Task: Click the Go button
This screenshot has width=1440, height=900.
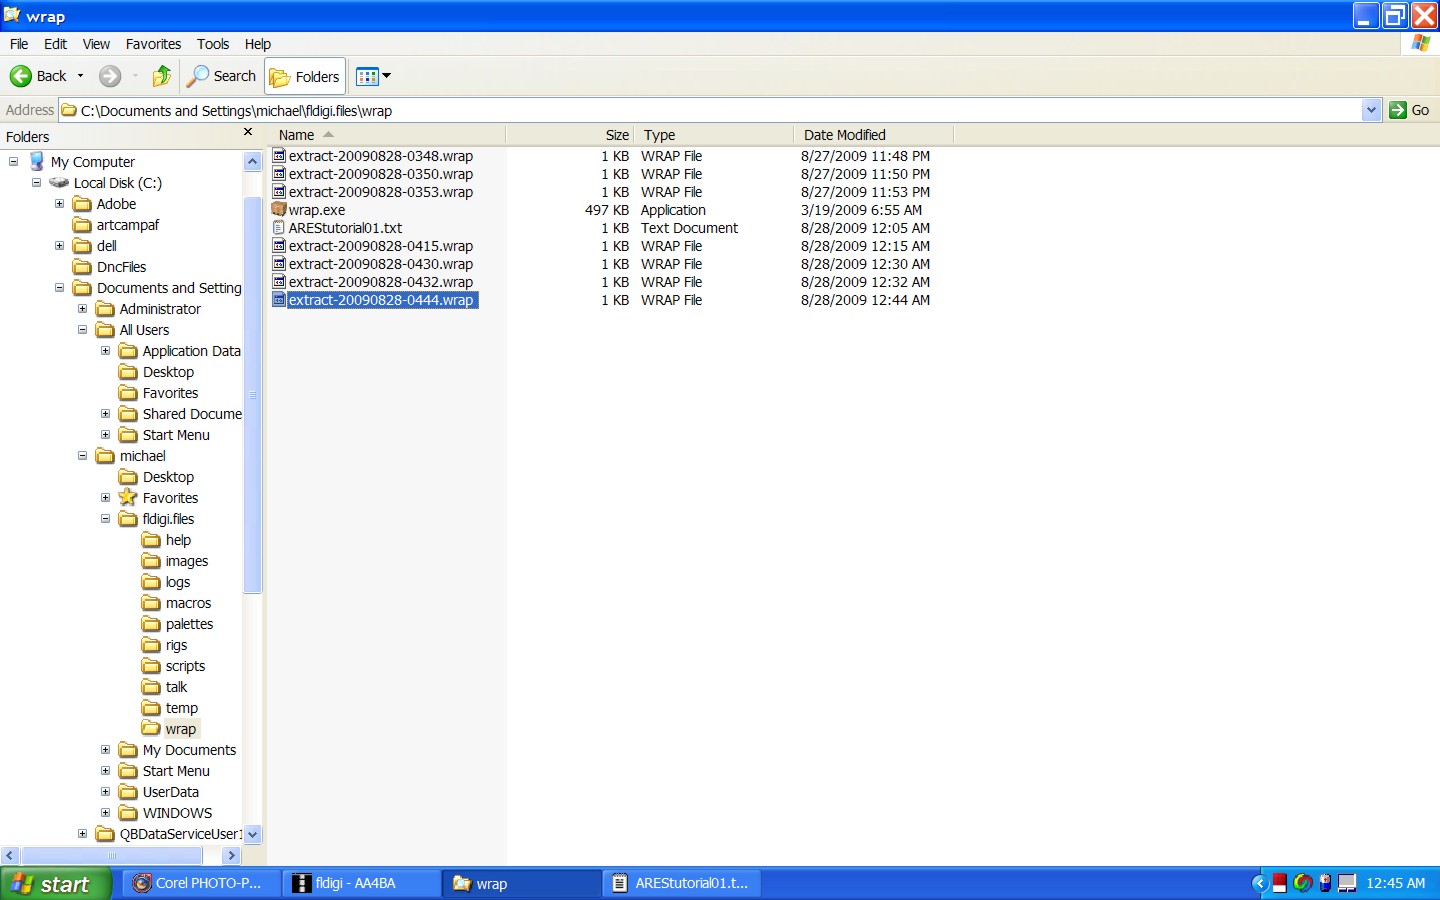Action: coord(1409,110)
